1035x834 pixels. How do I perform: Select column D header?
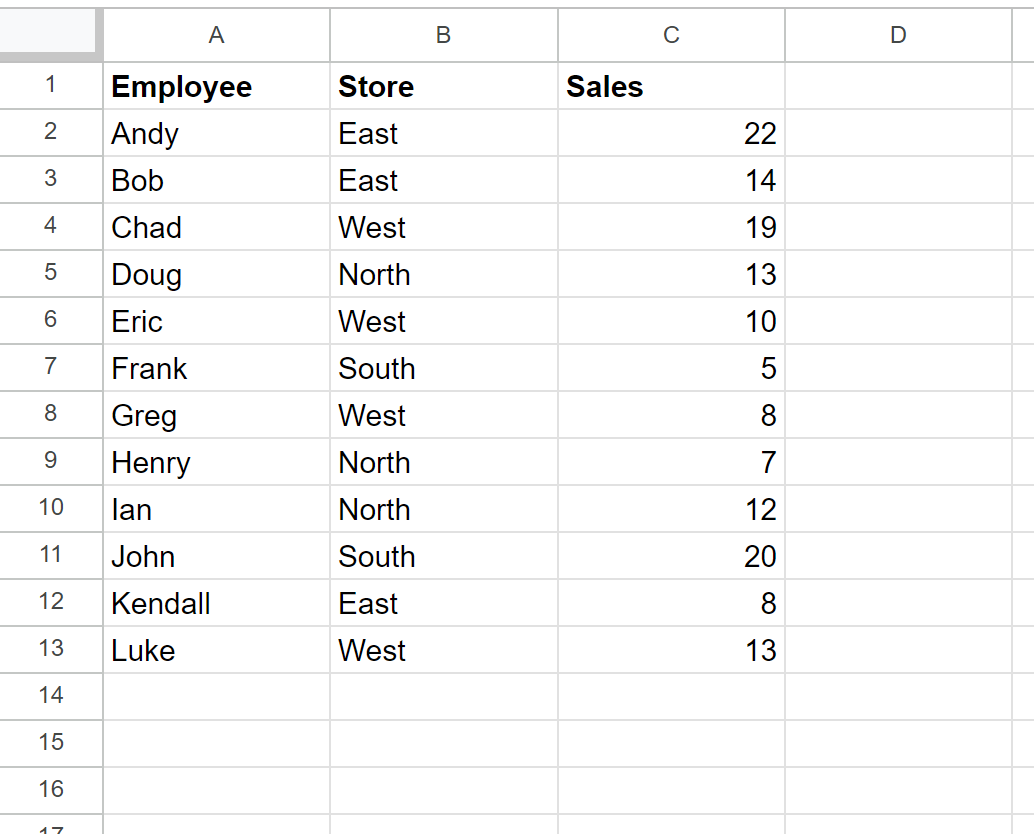898,35
